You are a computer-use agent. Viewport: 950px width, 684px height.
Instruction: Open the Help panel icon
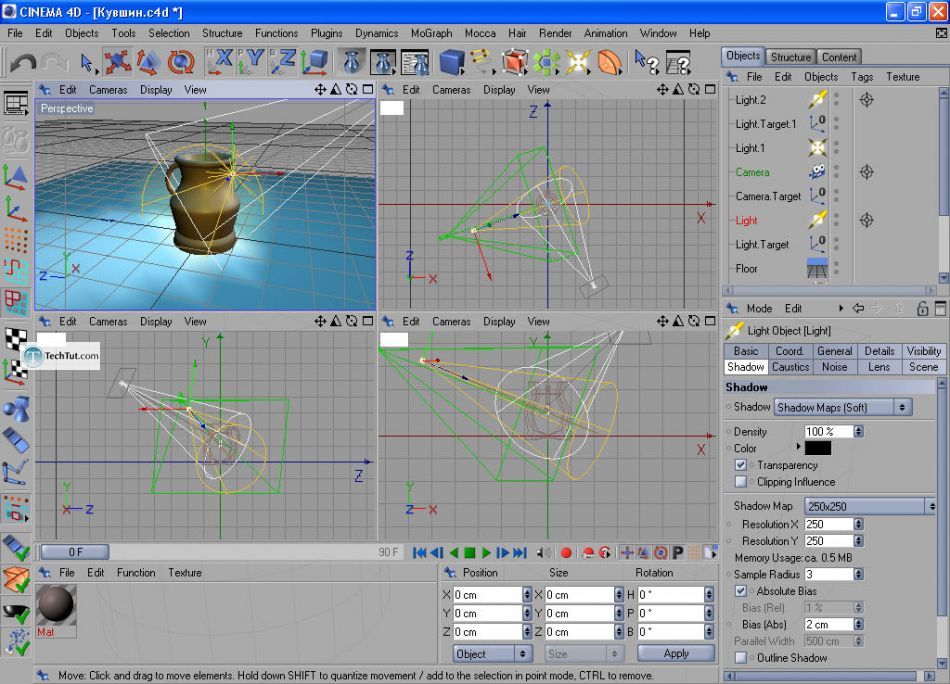click(678, 62)
